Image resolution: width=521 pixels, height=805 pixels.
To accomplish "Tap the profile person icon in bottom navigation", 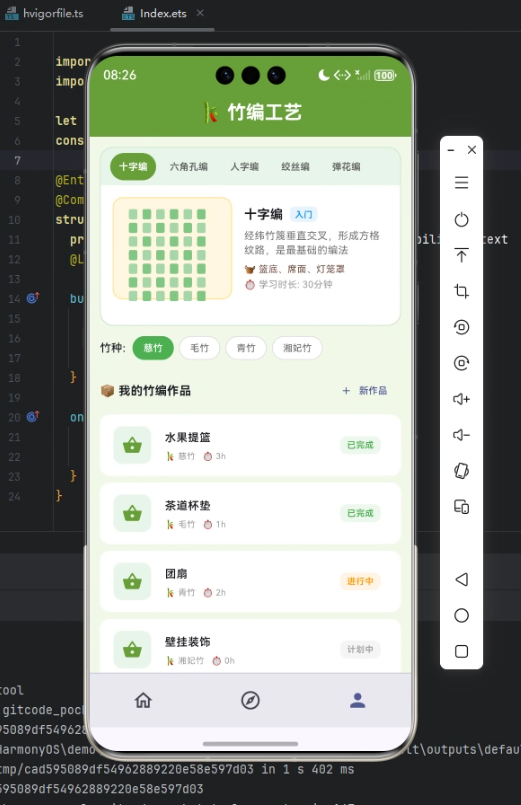I will tap(358, 700).
